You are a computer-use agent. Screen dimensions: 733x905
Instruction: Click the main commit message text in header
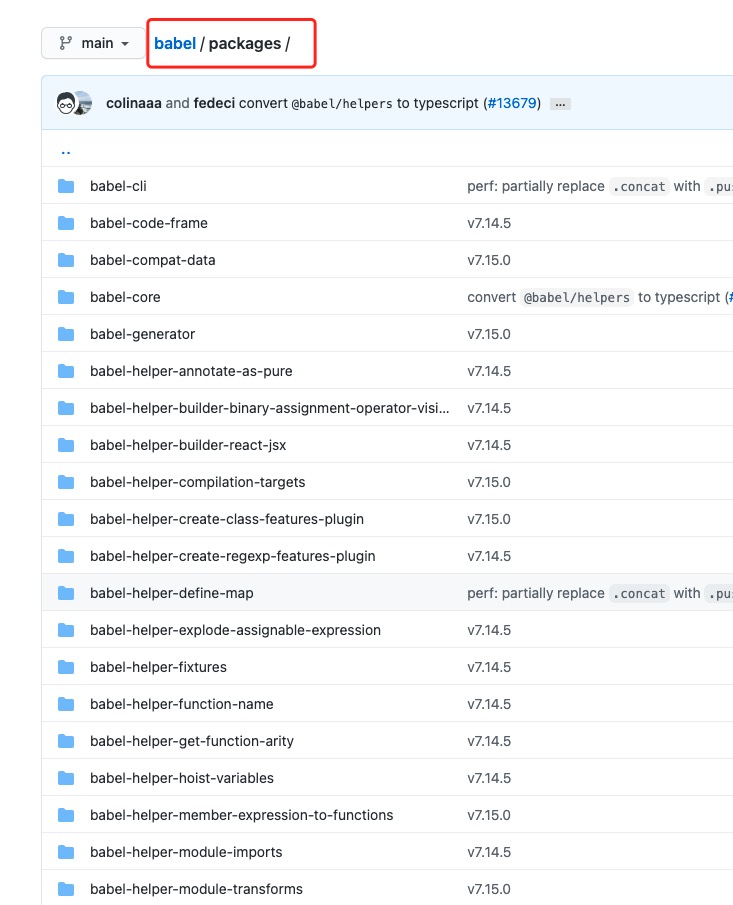358,103
